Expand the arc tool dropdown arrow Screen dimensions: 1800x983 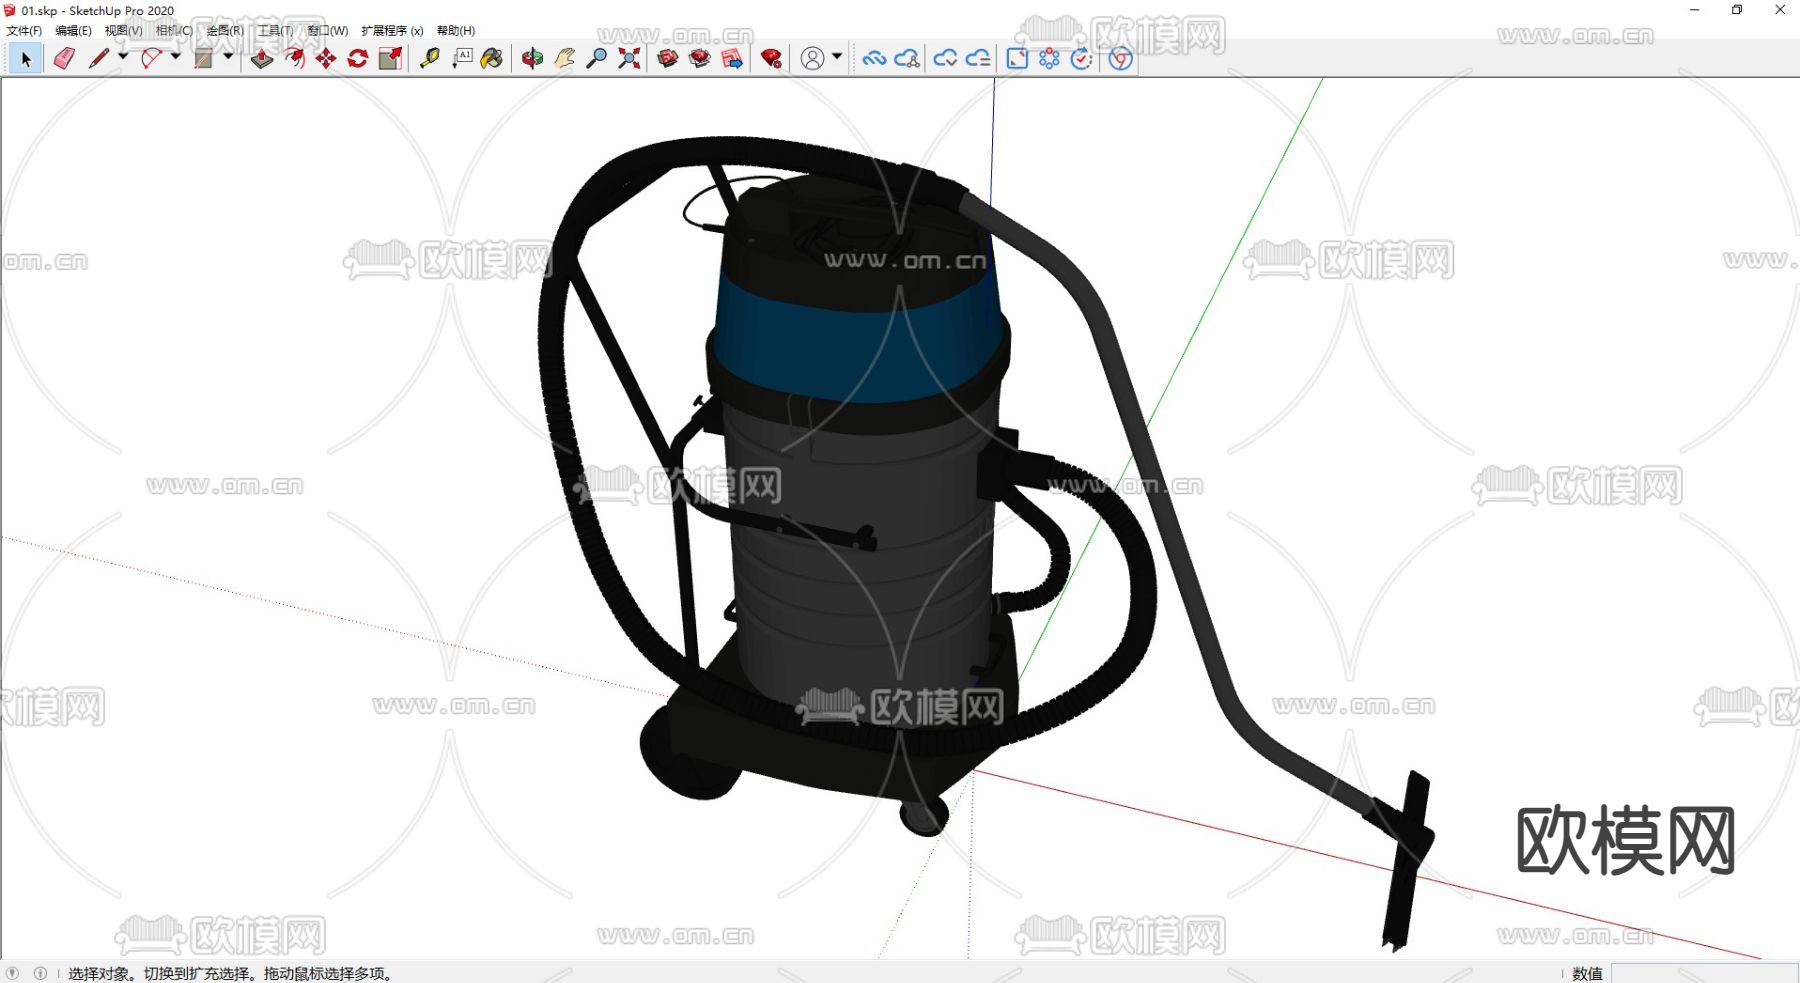[176, 57]
